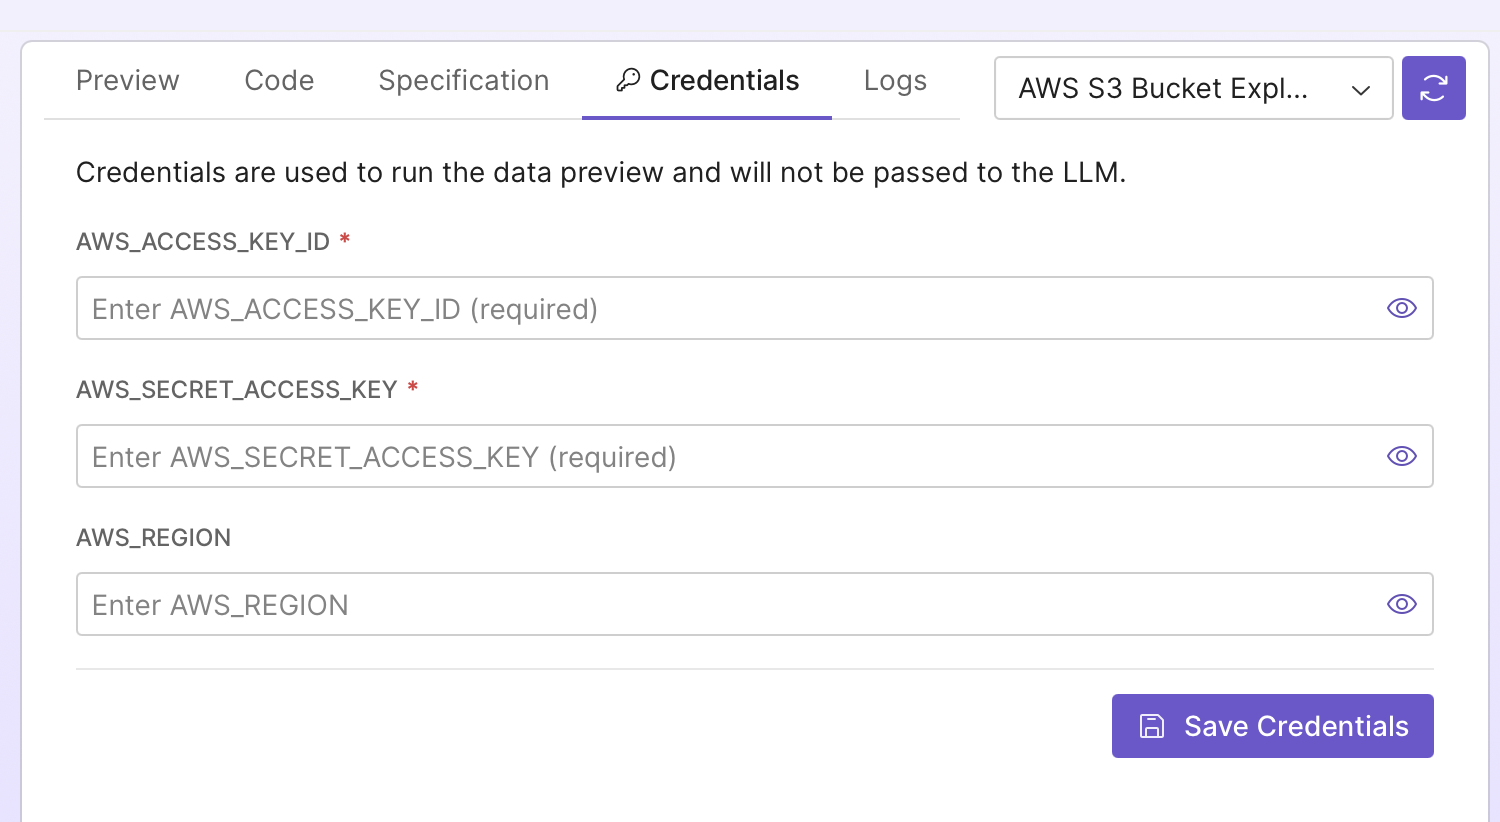Click the eye icon in the AWS_REGION field

click(x=1401, y=604)
